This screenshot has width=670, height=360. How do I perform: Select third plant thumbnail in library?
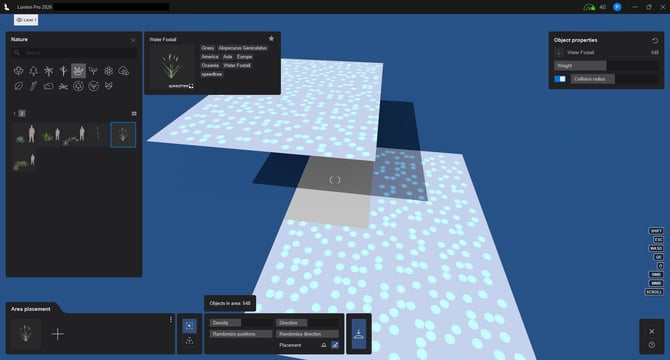[74, 135]
